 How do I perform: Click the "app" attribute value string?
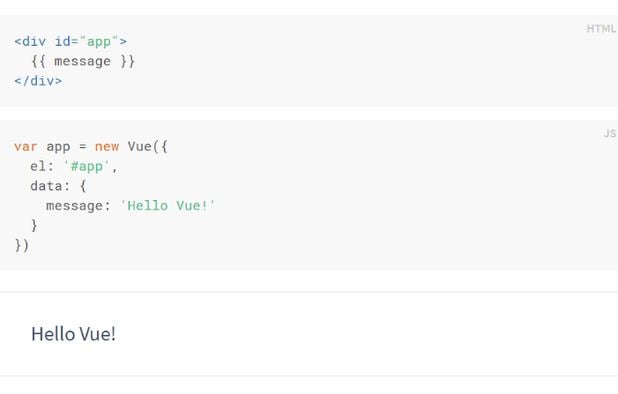coord(99,41)
